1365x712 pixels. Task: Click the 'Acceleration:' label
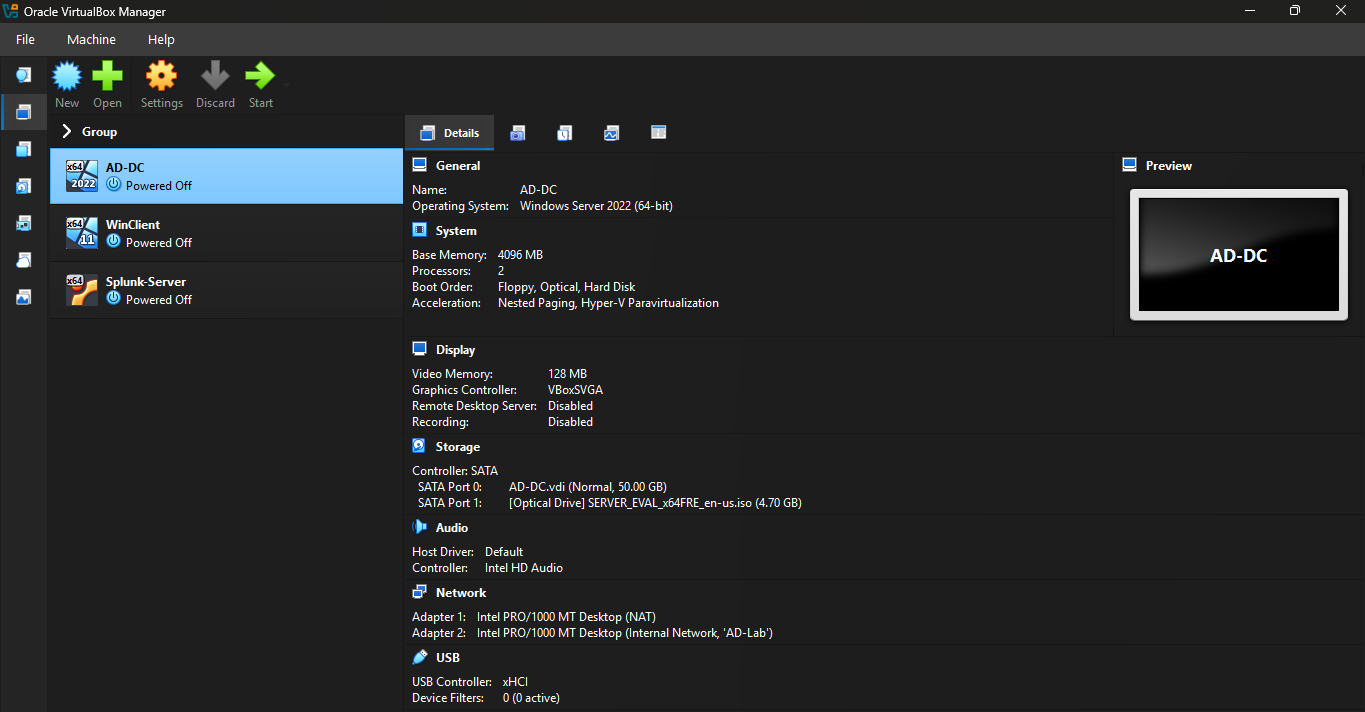[x=446, y=303]
